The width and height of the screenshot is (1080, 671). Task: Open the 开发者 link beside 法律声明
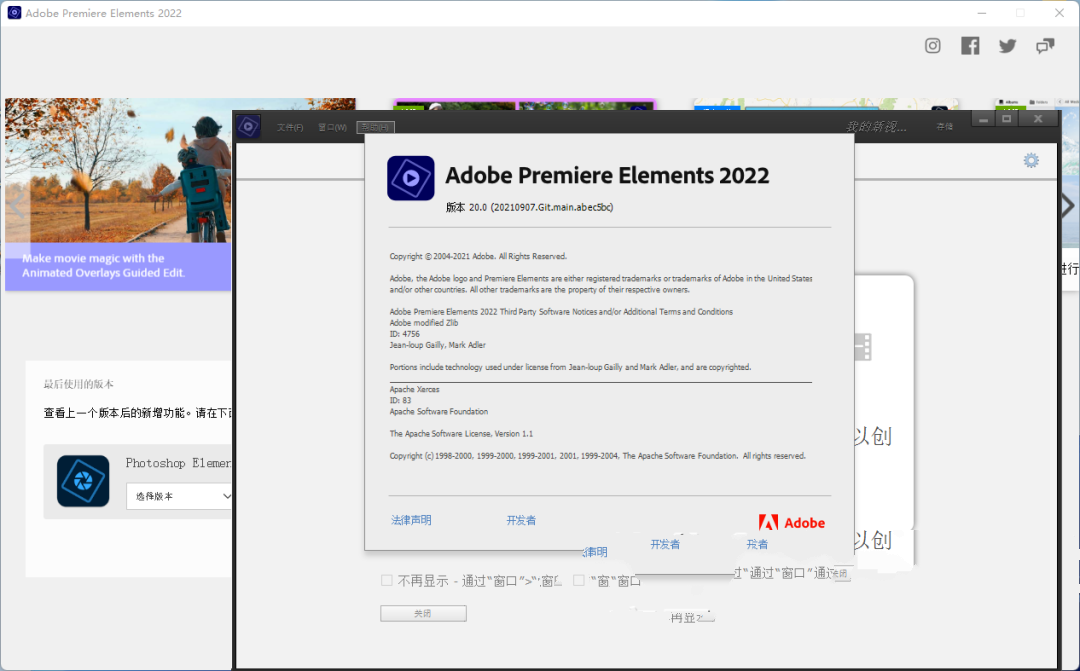pyautogui.click(x=521, y=520)
